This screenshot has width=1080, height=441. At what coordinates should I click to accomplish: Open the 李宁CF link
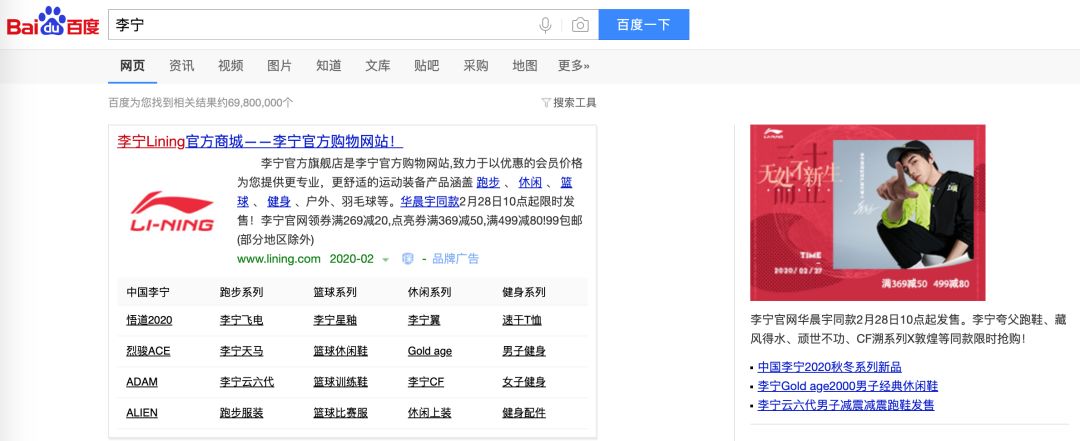426,382
